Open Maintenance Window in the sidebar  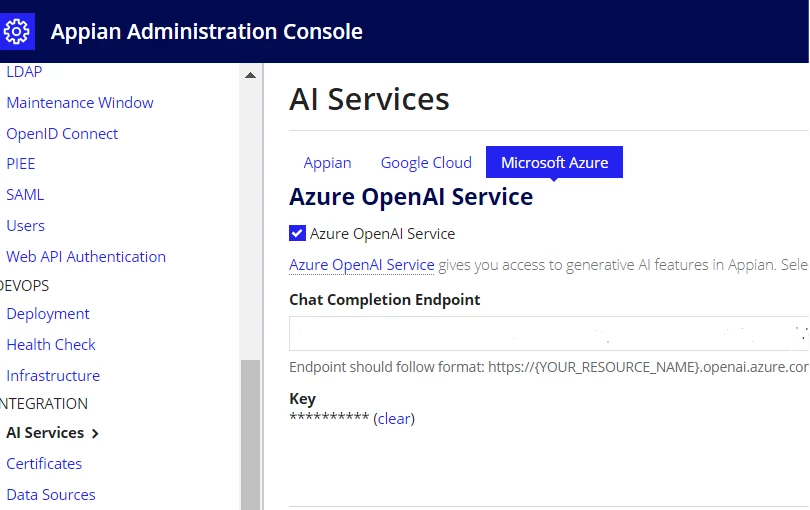80,102
